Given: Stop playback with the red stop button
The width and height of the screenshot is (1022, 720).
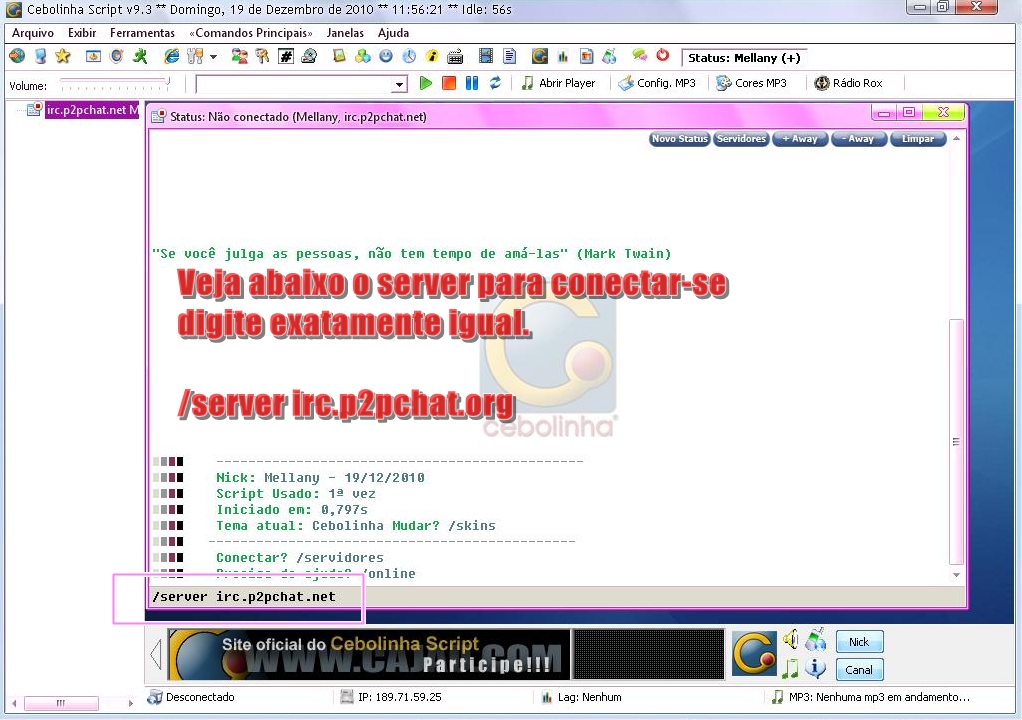Looking at the screenshot, I should click(448, 83).
